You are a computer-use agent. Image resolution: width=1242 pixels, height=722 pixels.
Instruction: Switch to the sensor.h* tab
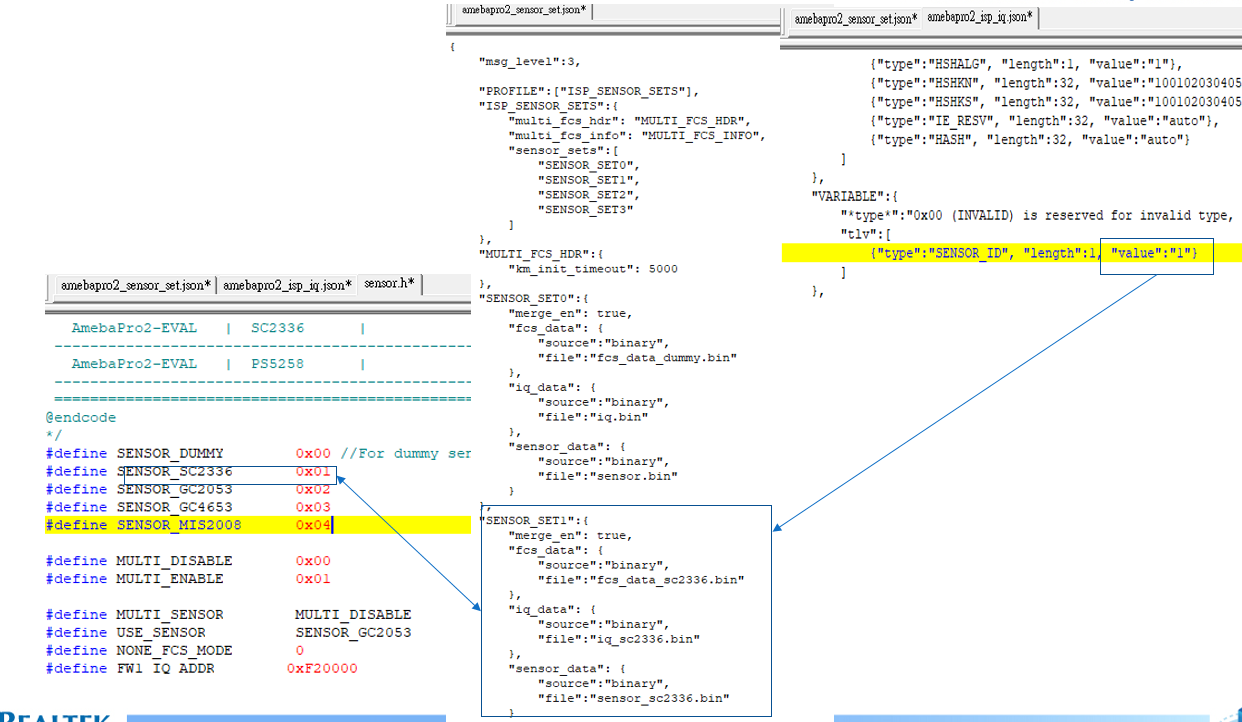390,285
